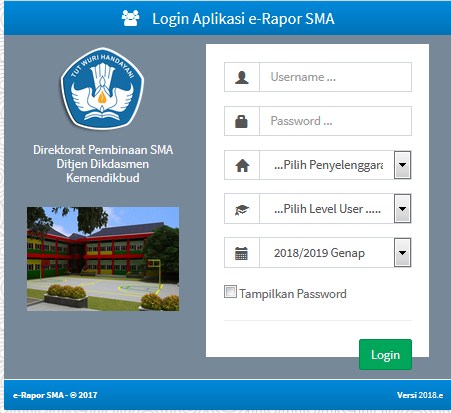Viewport: 451px width, 413px height.
Task: Click the Tut Wuri Handayani logo
Action: [102, 89]
